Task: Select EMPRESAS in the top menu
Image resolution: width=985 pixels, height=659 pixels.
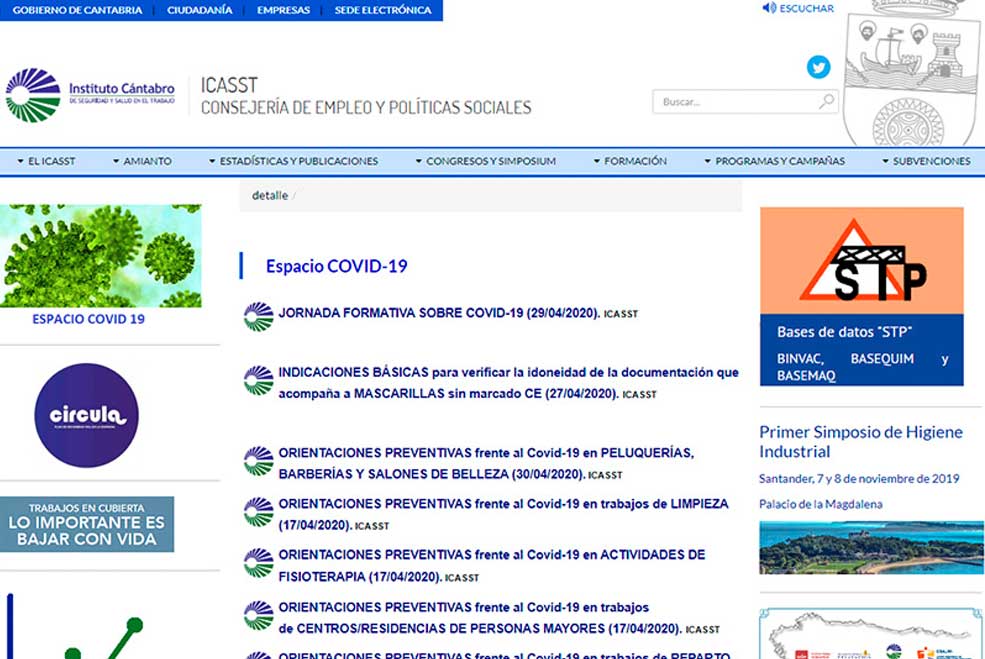Action: 283,10
